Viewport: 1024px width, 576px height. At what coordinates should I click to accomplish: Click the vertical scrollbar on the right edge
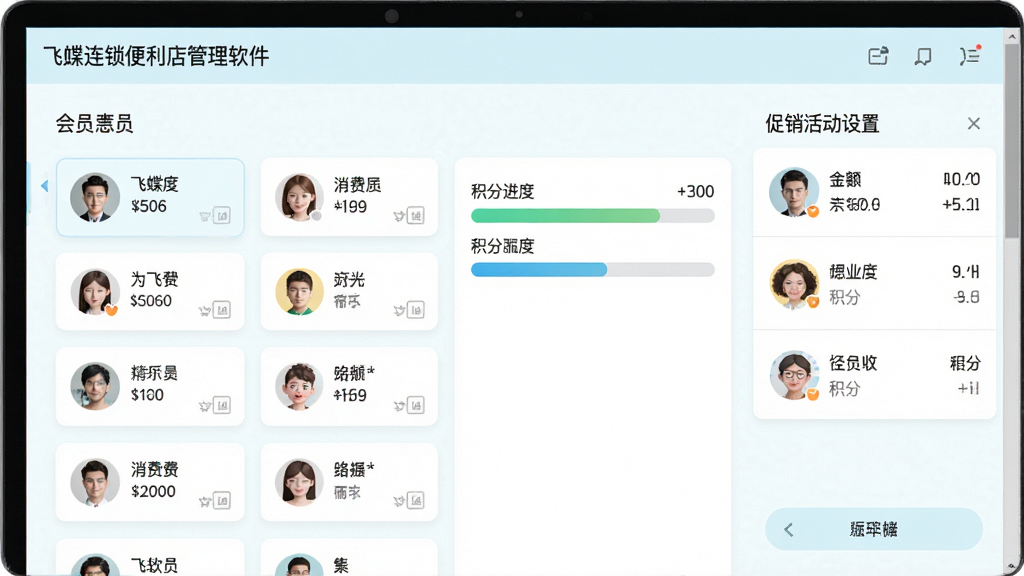click(x=1012, y=140)
